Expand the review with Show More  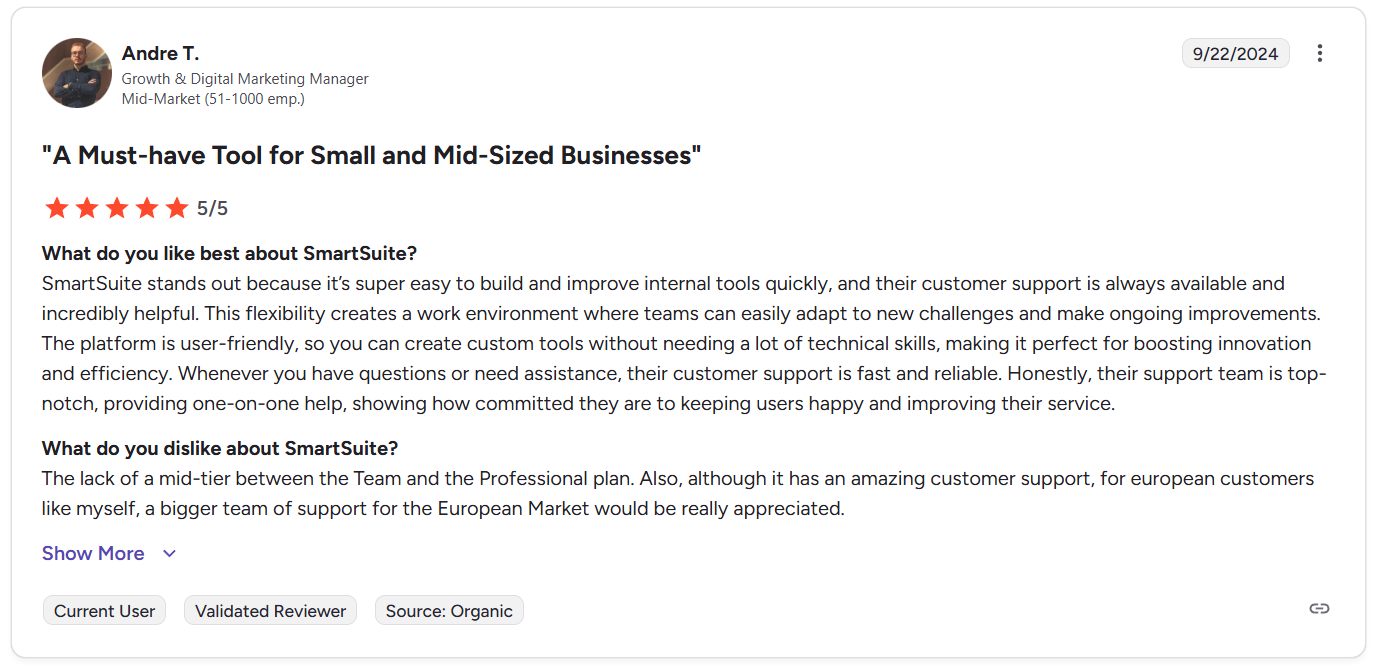click(x=93, y=553)
